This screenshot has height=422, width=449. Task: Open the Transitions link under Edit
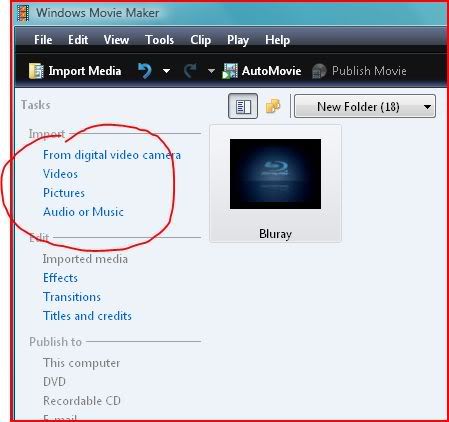pos(72,297)
